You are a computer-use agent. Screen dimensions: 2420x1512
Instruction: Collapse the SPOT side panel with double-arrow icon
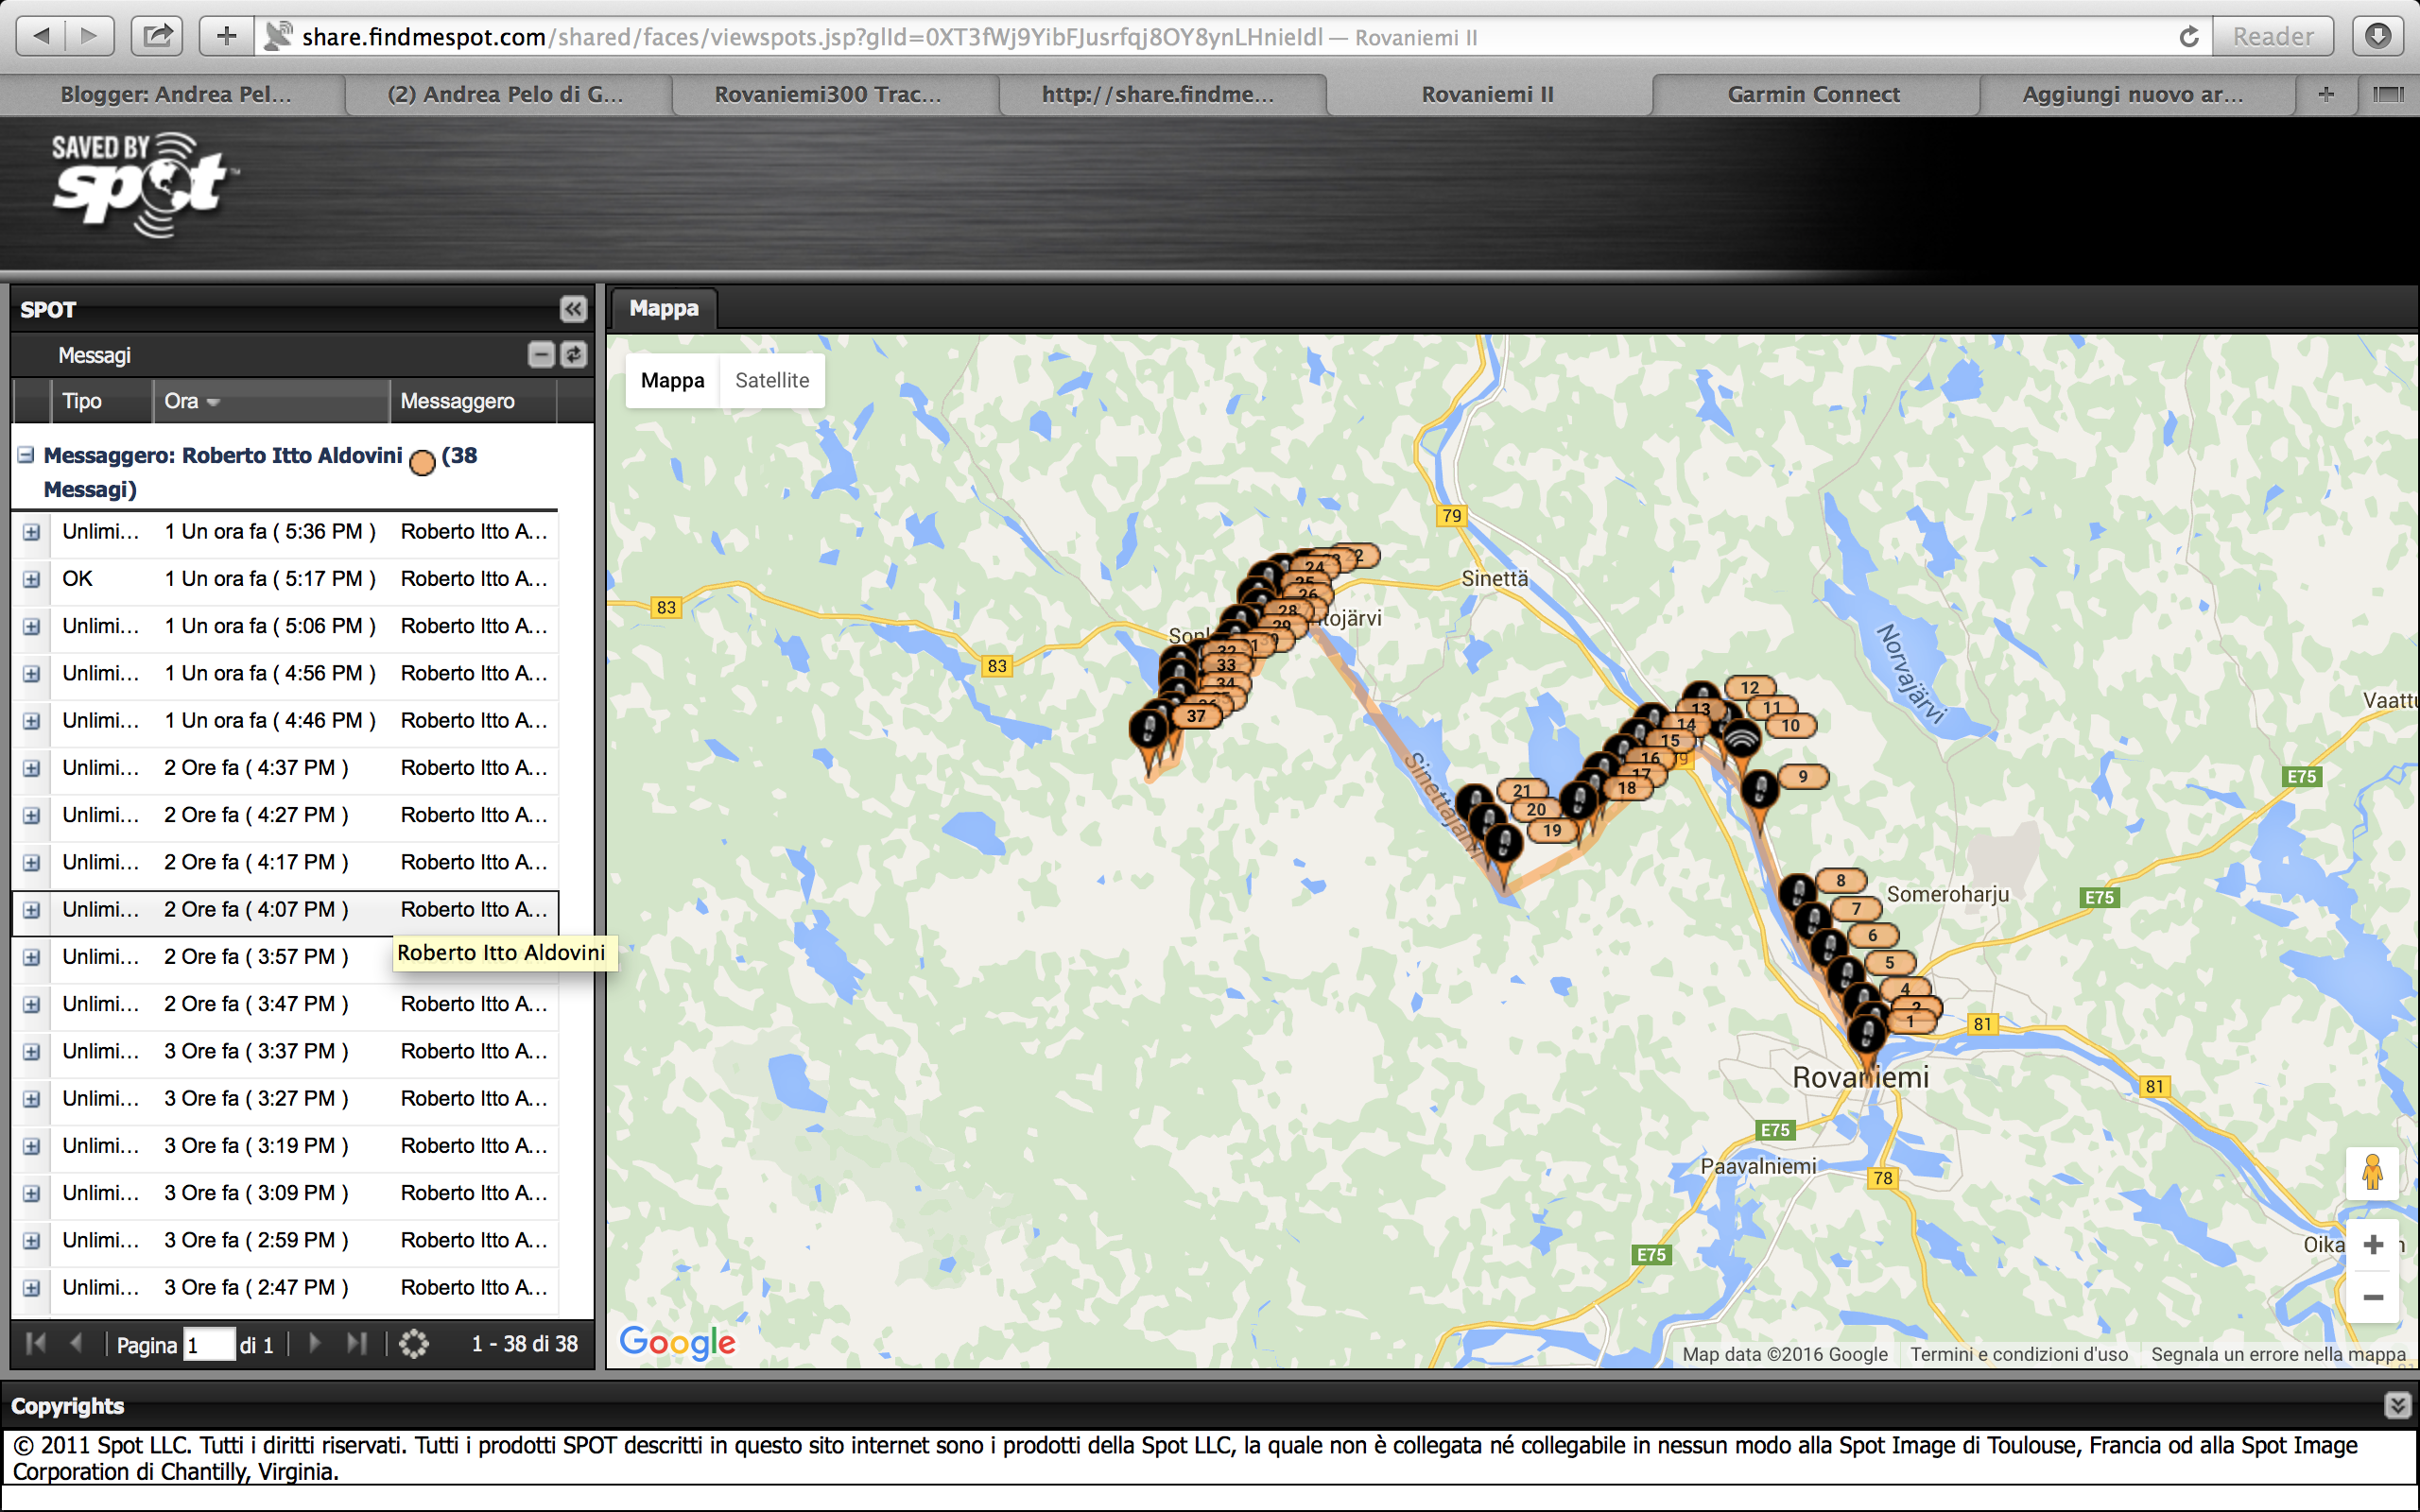tap(573, 309)
